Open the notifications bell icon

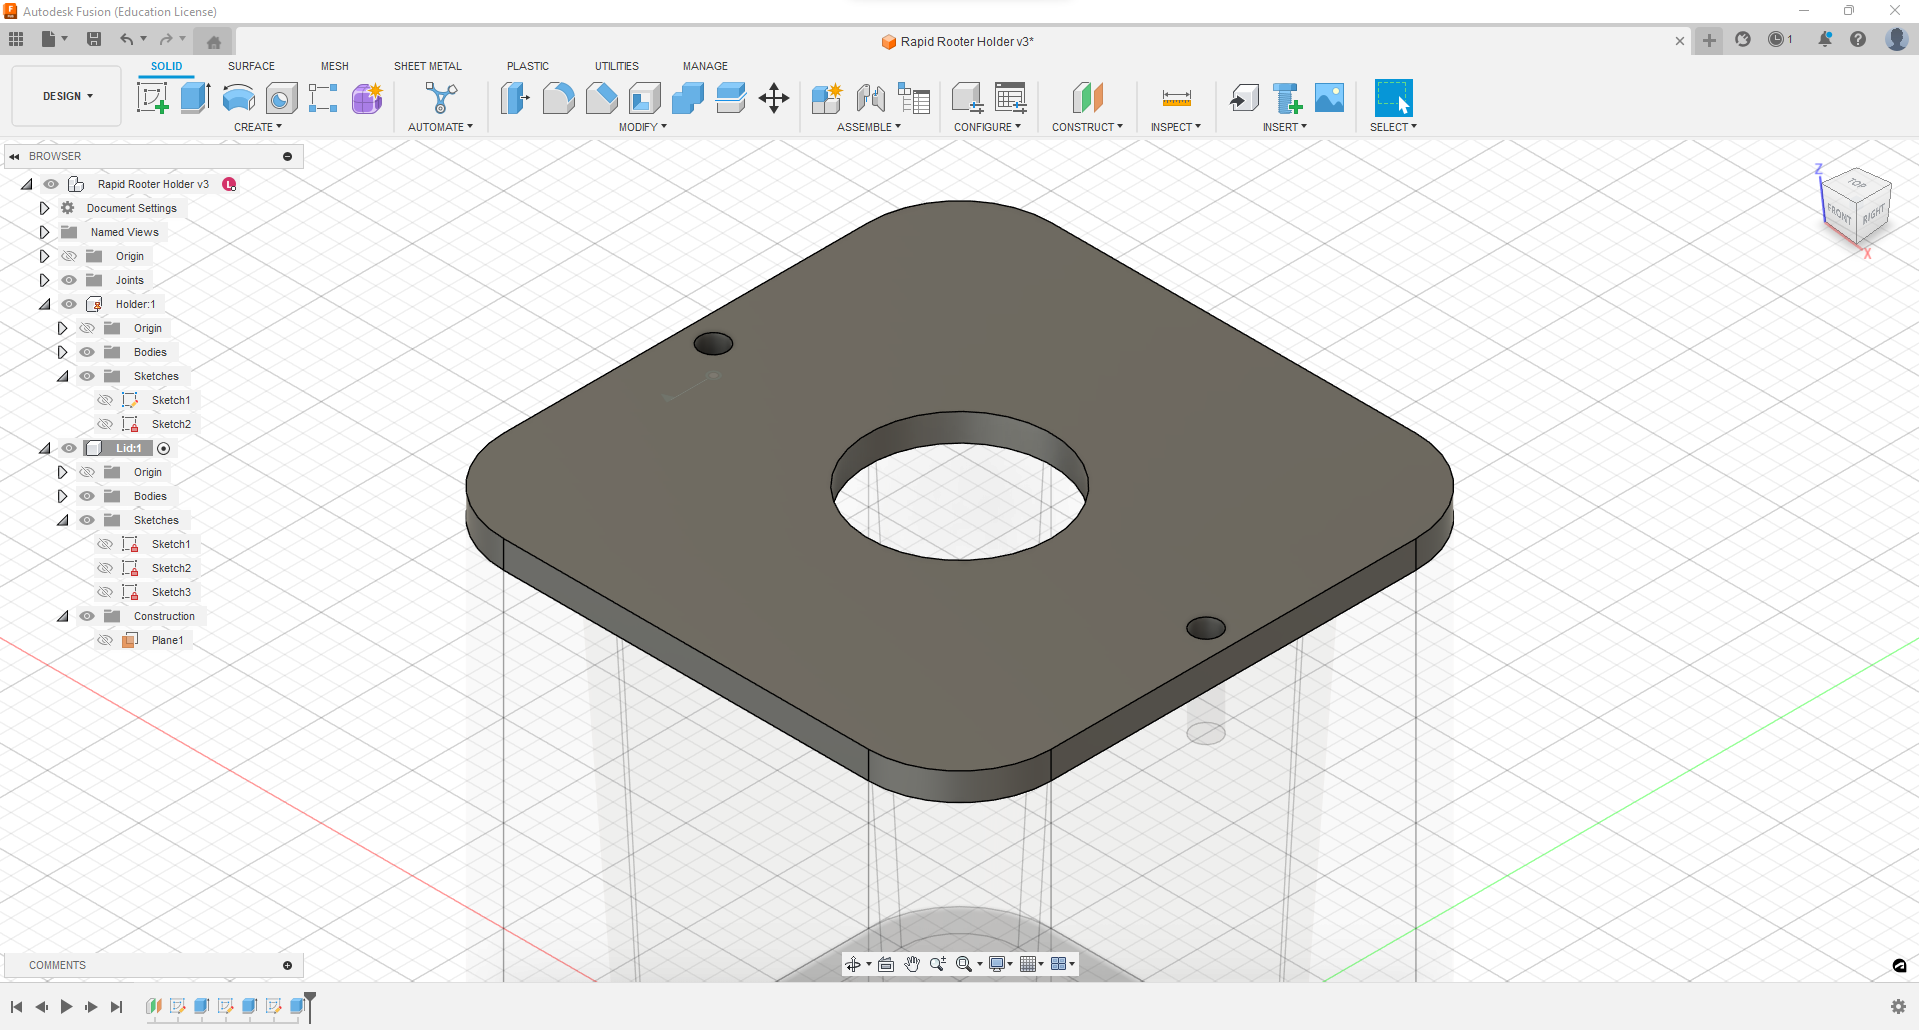click(x=1825, y=39)
